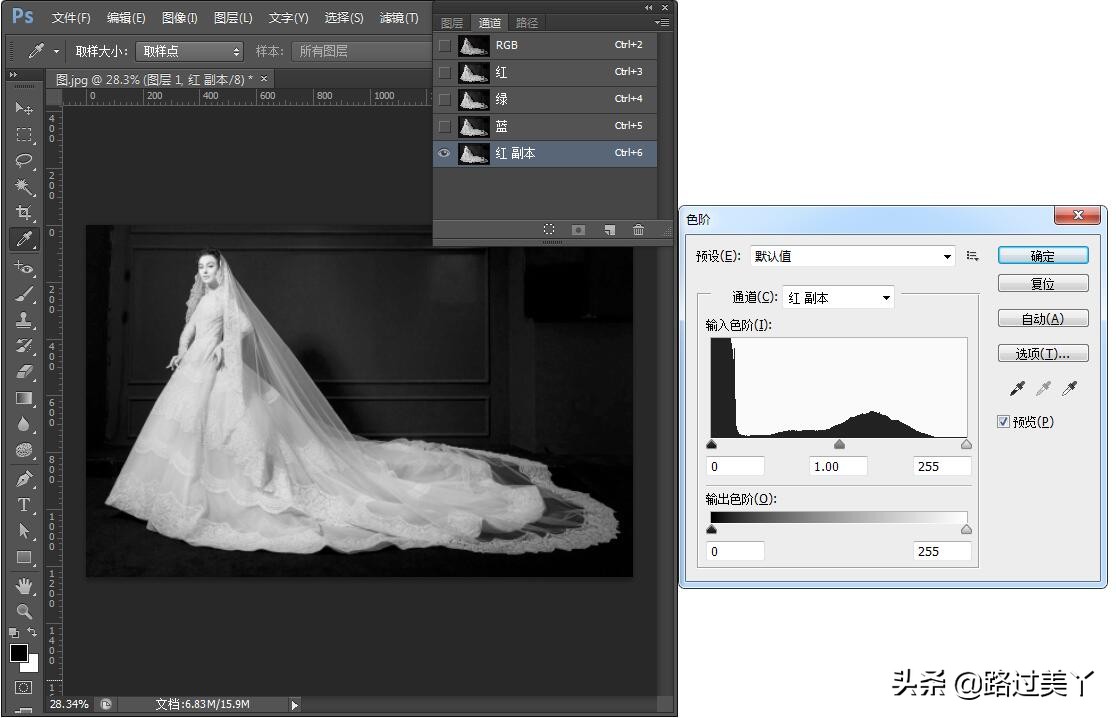Open the 通道 dropdown in Levels
The width and height of the screenshot is (1116, 718).
838,297
